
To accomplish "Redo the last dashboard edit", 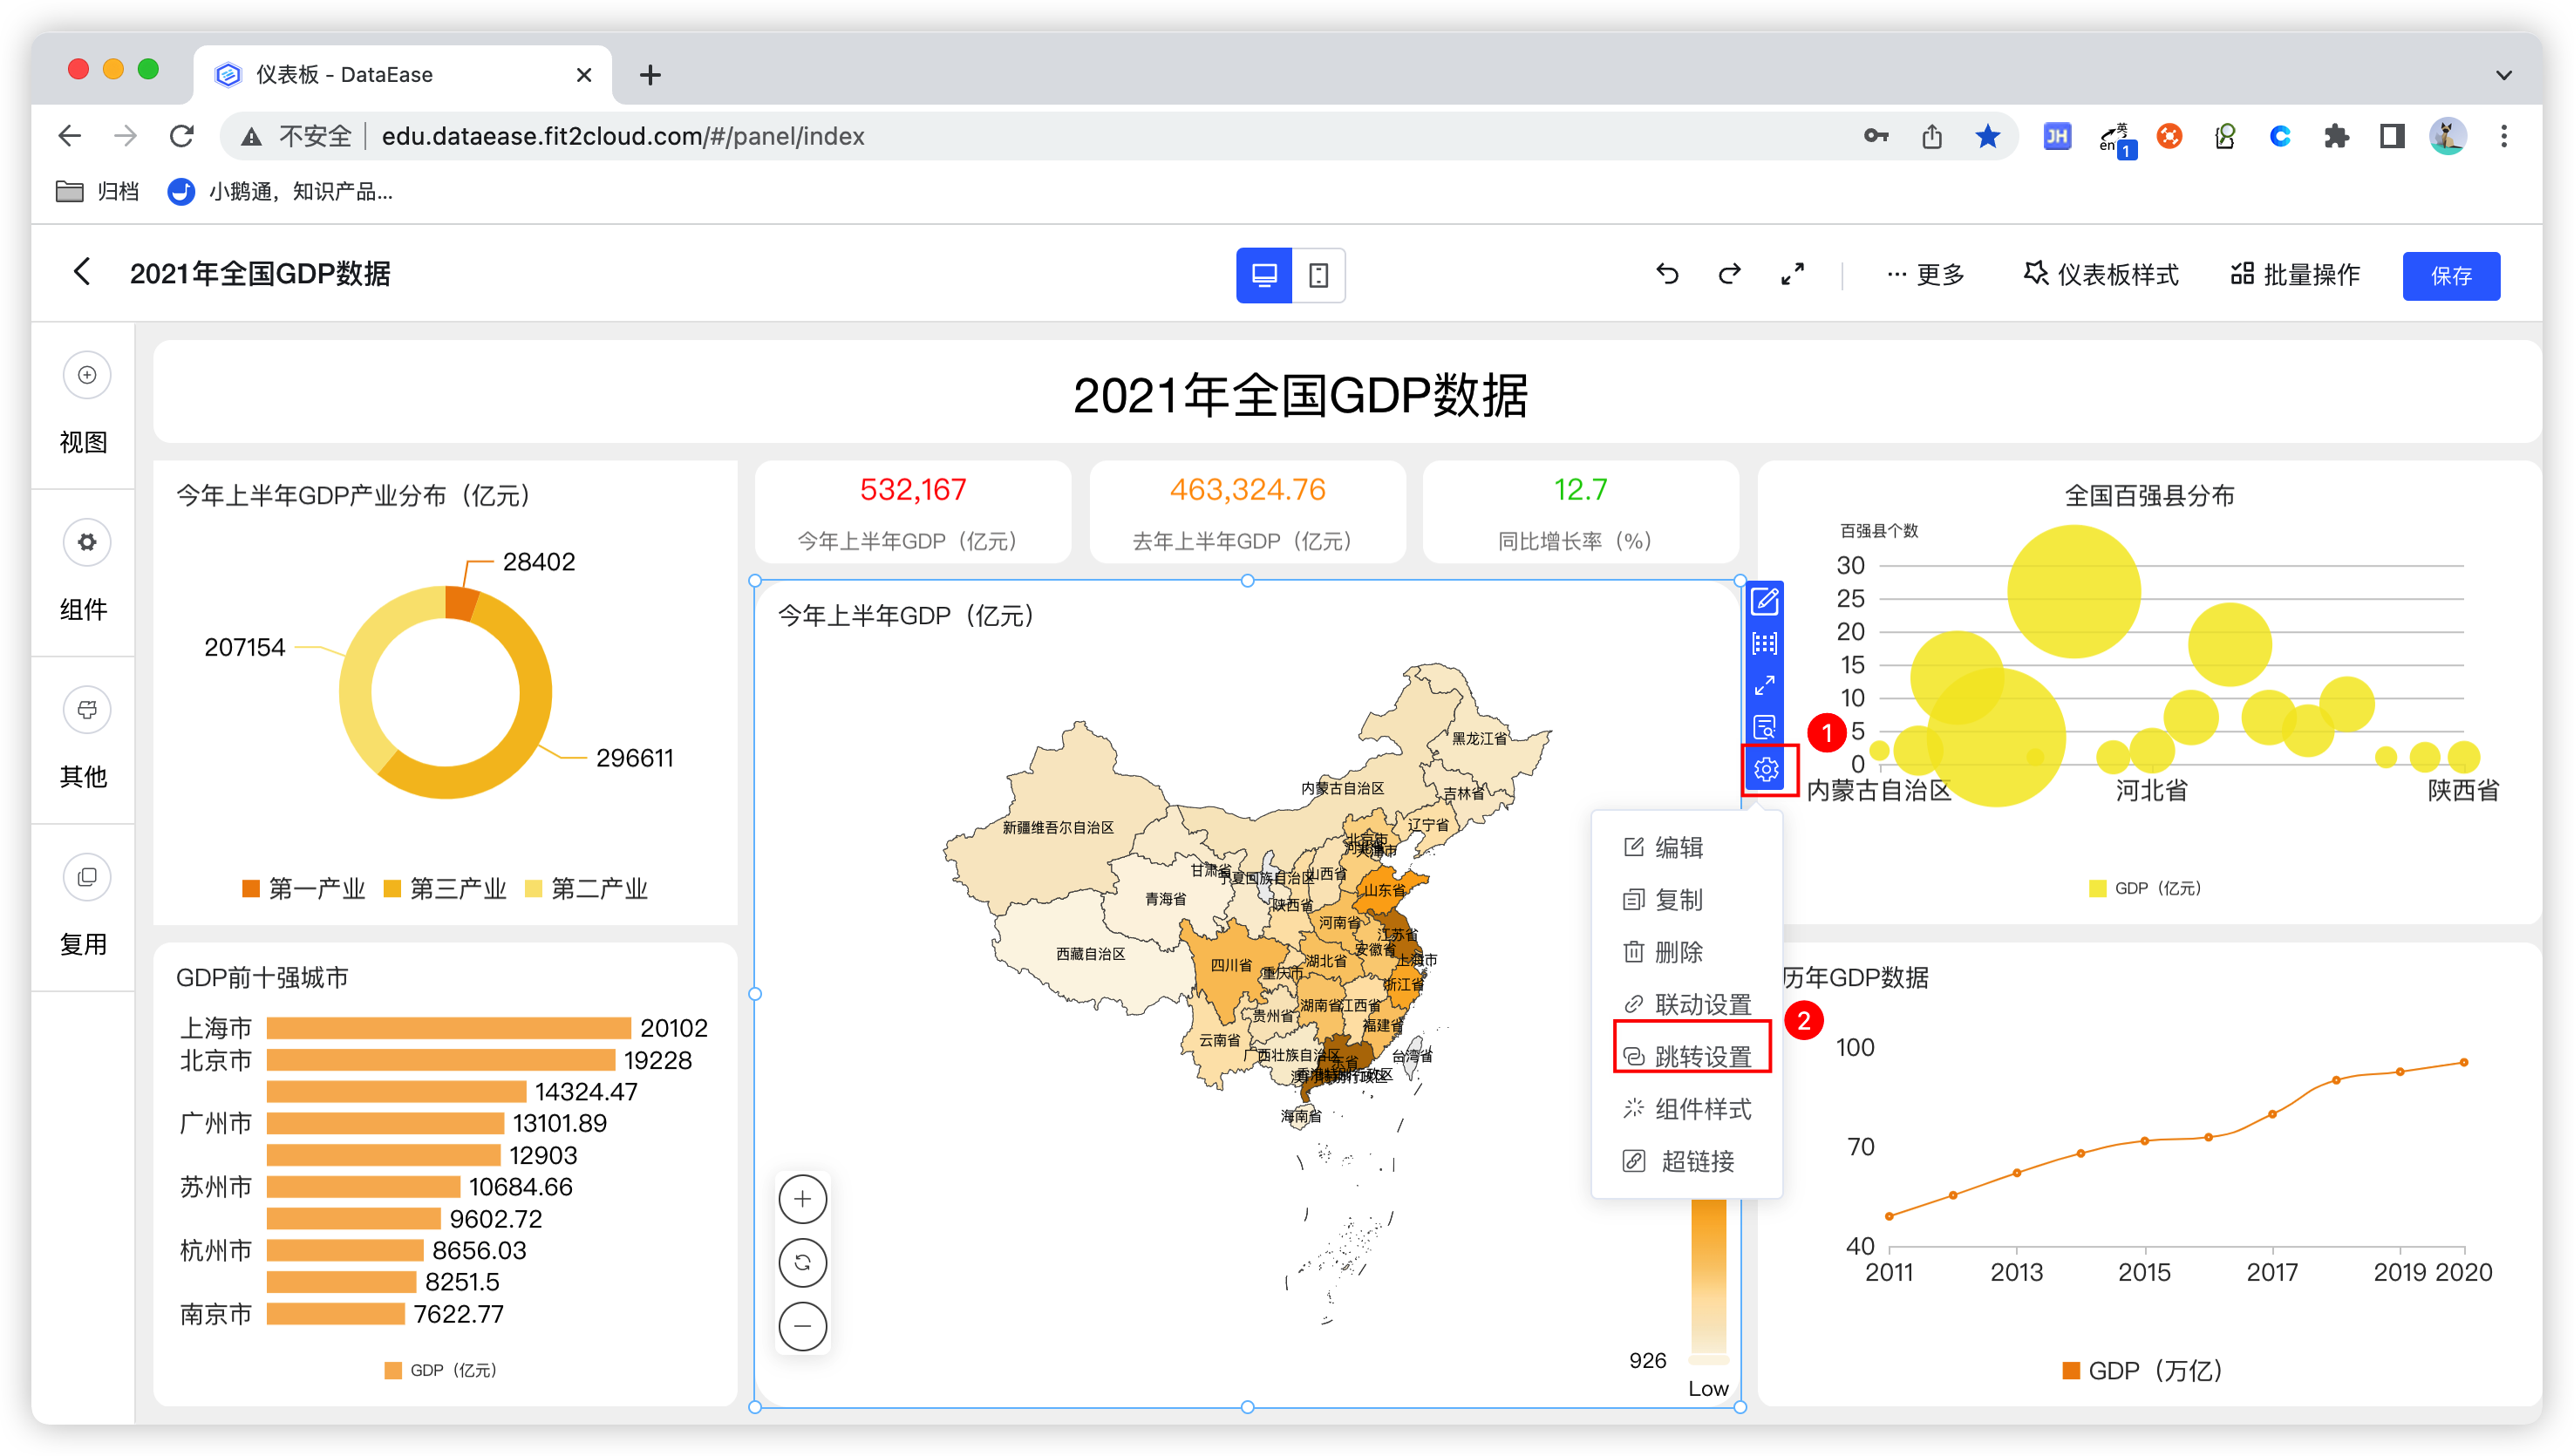I will point(1729,274).
